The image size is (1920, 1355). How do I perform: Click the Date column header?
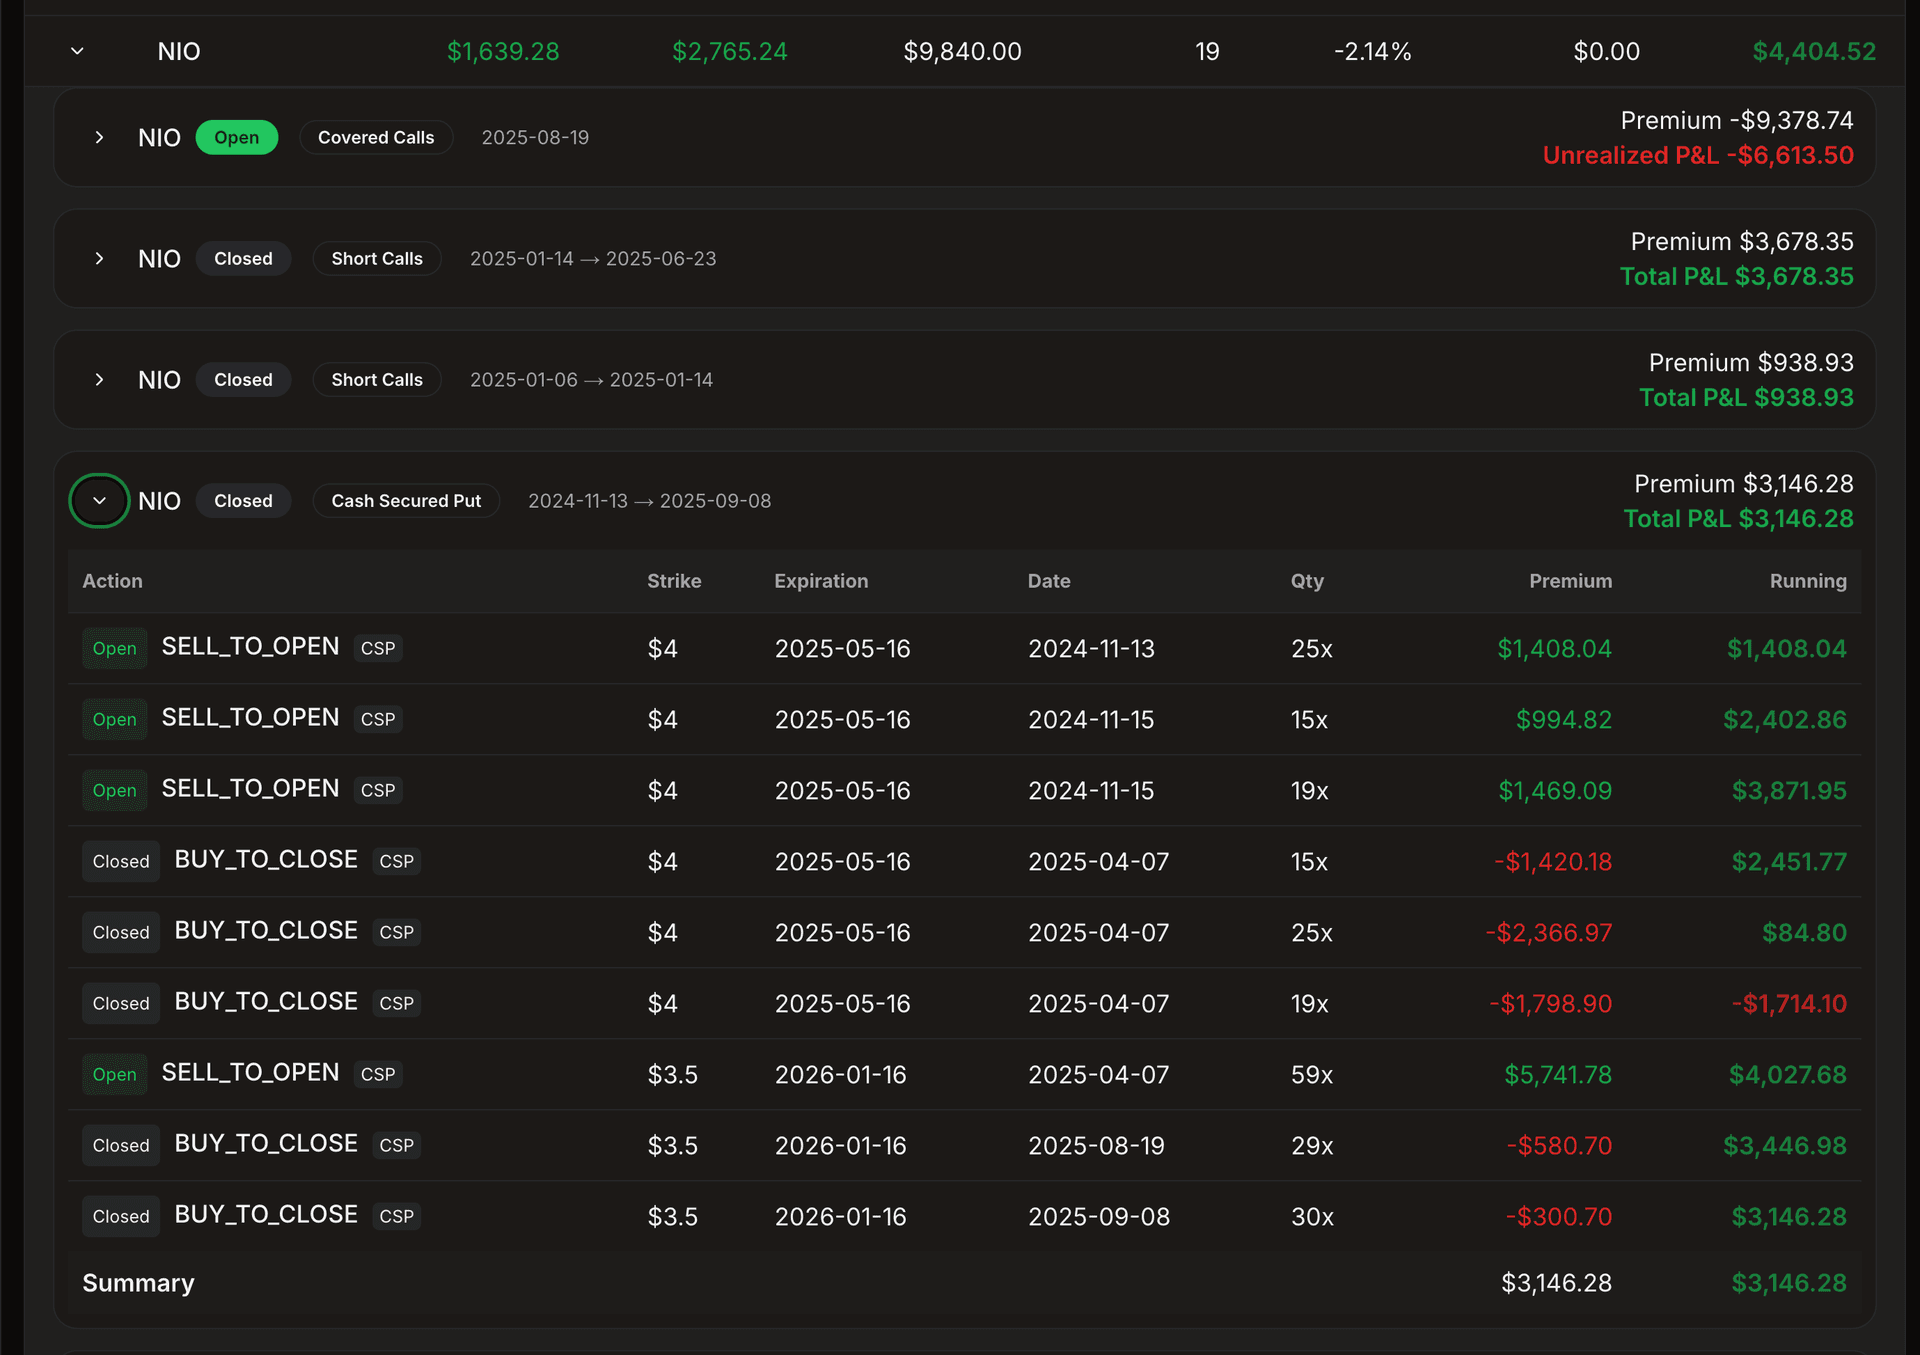click(1048, 581)
